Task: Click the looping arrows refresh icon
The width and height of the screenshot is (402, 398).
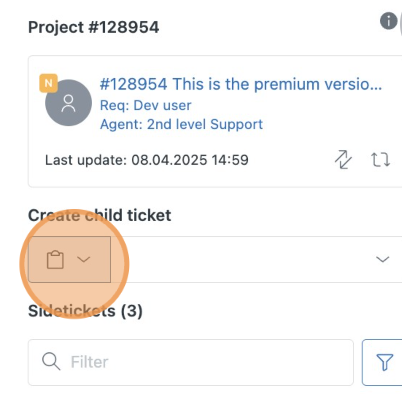Action: point(380,160)
